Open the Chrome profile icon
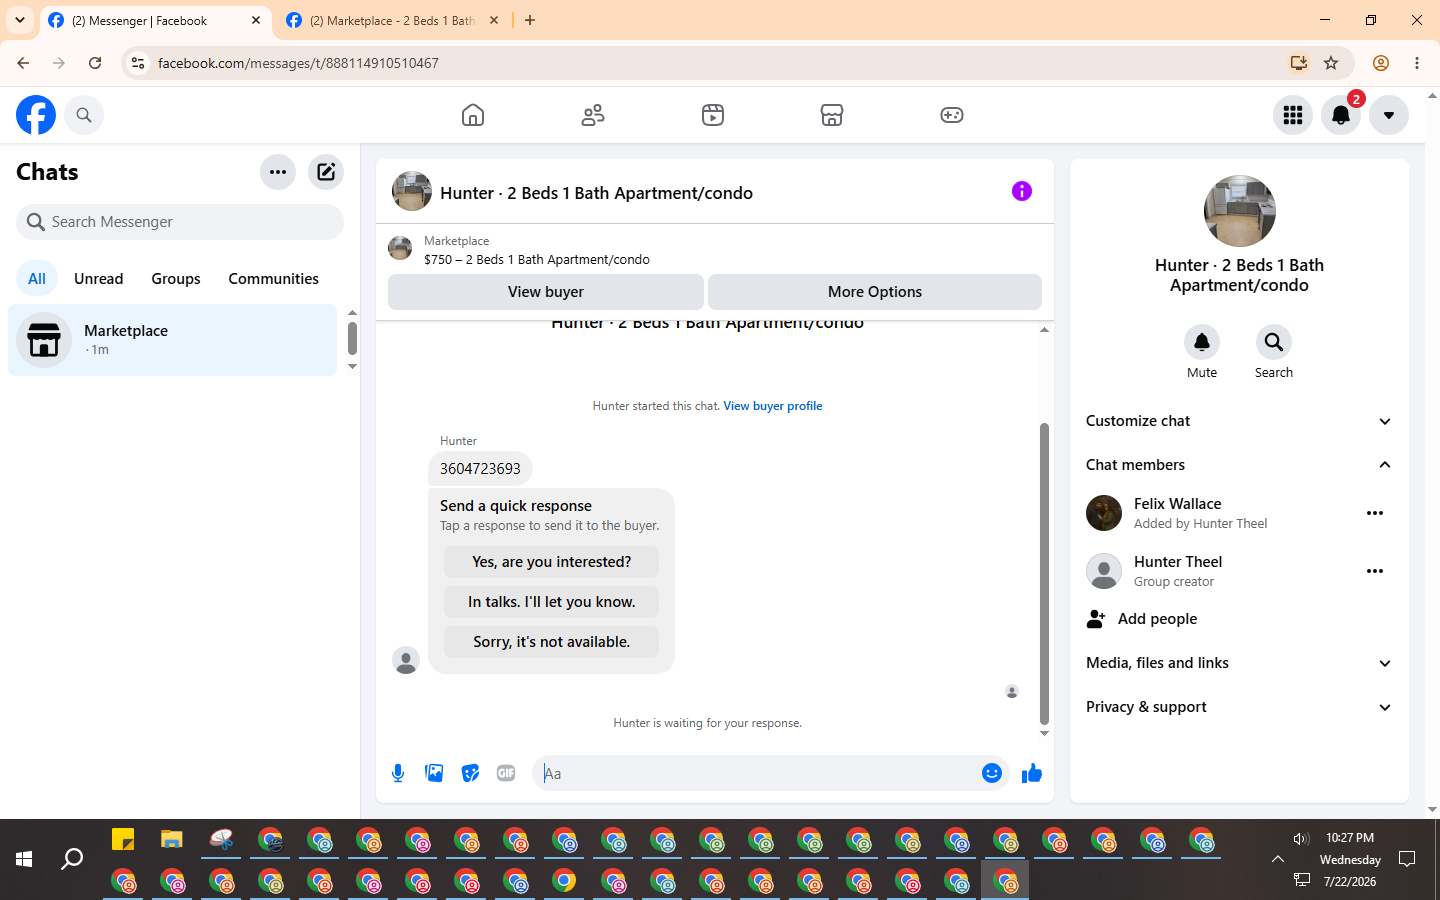Screen dimensions: 1440x900 pos(1381,63)
